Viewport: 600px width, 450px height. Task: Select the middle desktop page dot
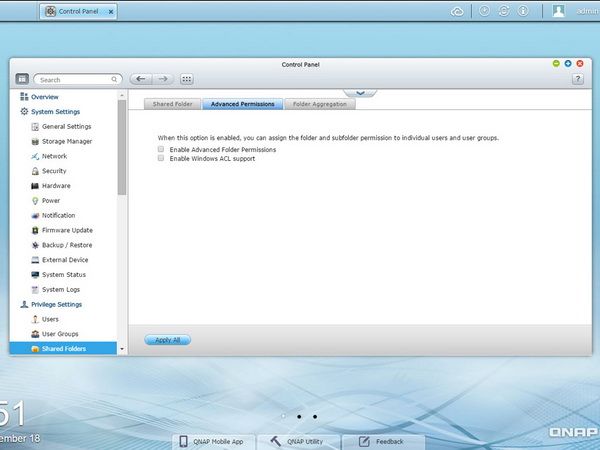(x=299, y=417)
